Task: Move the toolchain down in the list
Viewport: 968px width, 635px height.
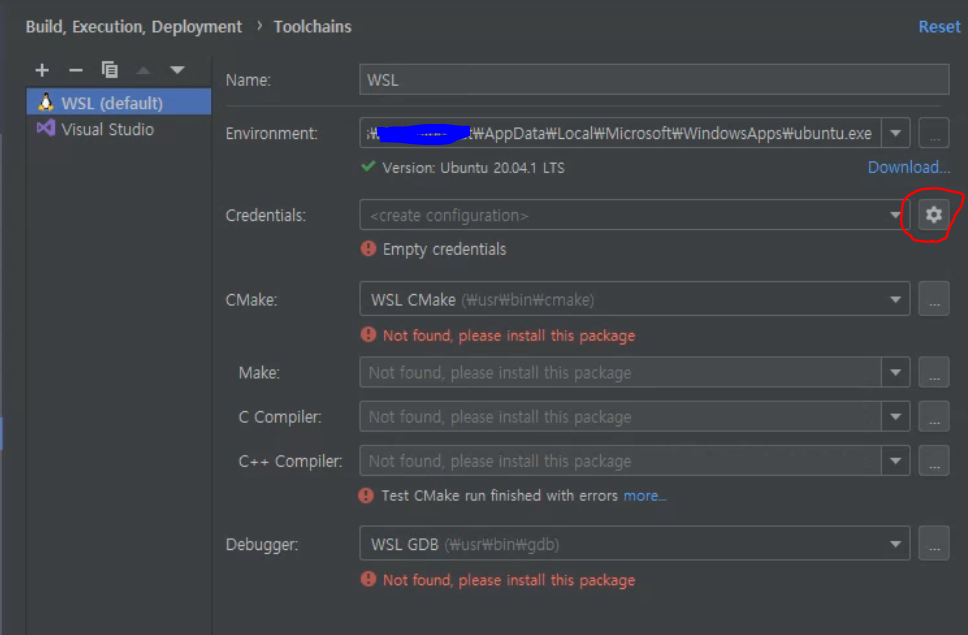Action: pyautogui.click(x=177, y=70)
